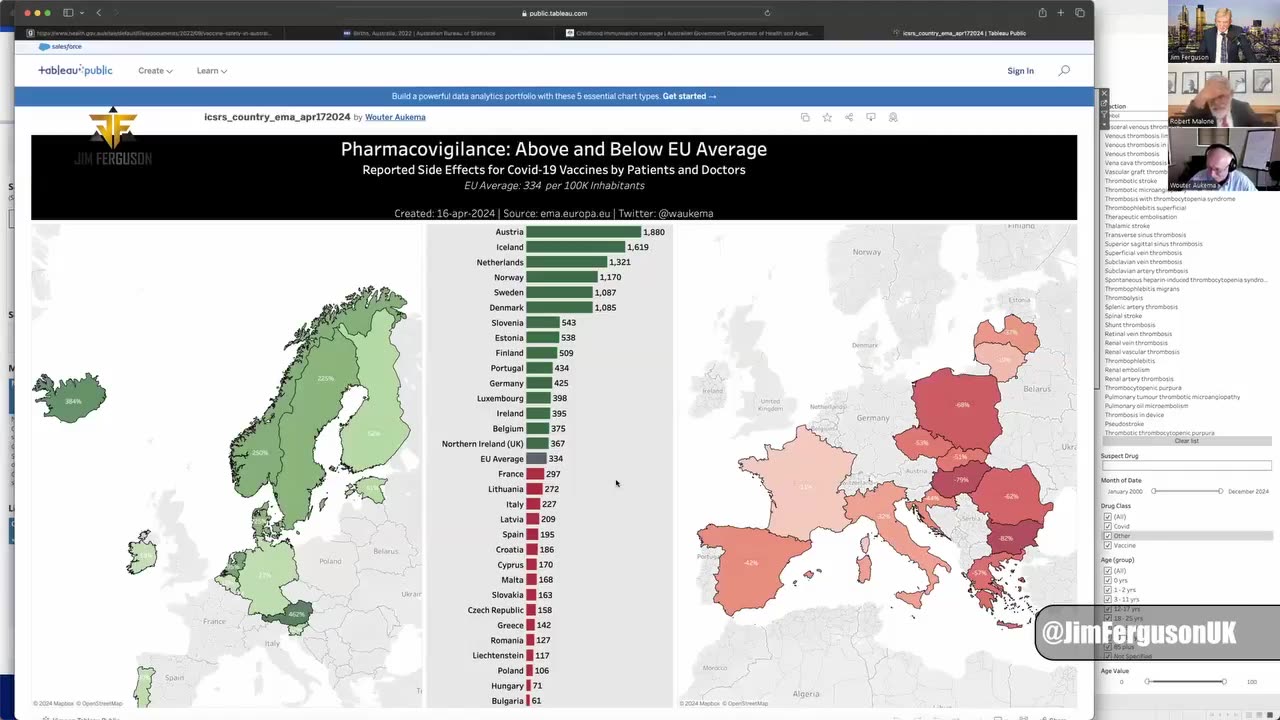Viewport: 1280px width, 720px height.
Task: Select the Netherlands bar valued 1,321
Action: pos(566,262)
